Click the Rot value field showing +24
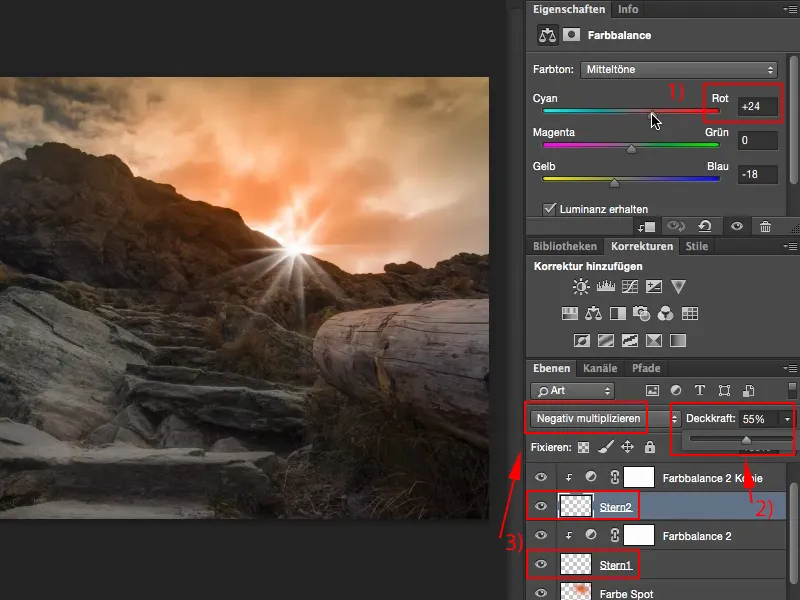Screen dimensions: 800x600 tap(757, 105)
